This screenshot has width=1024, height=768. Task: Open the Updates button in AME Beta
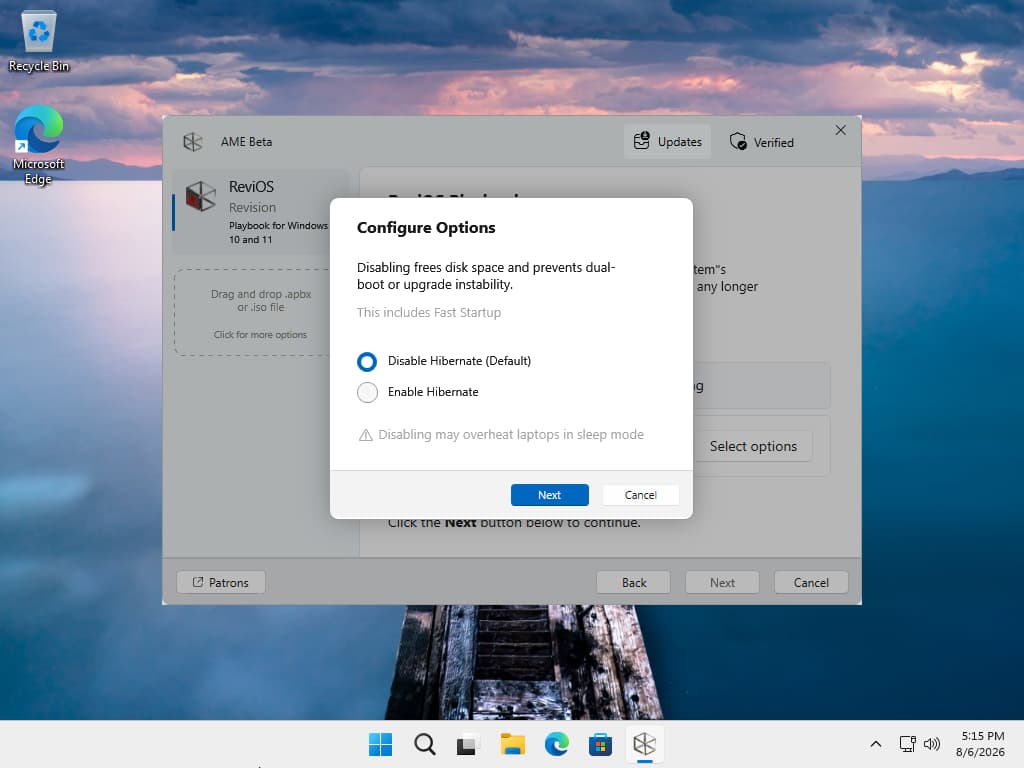667,142
